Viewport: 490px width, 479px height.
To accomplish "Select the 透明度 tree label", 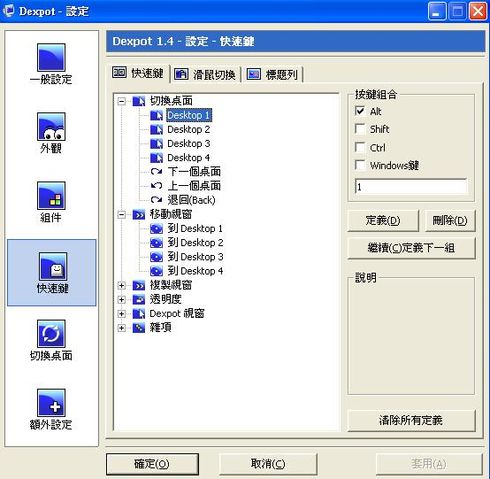I will click(165, 299).
